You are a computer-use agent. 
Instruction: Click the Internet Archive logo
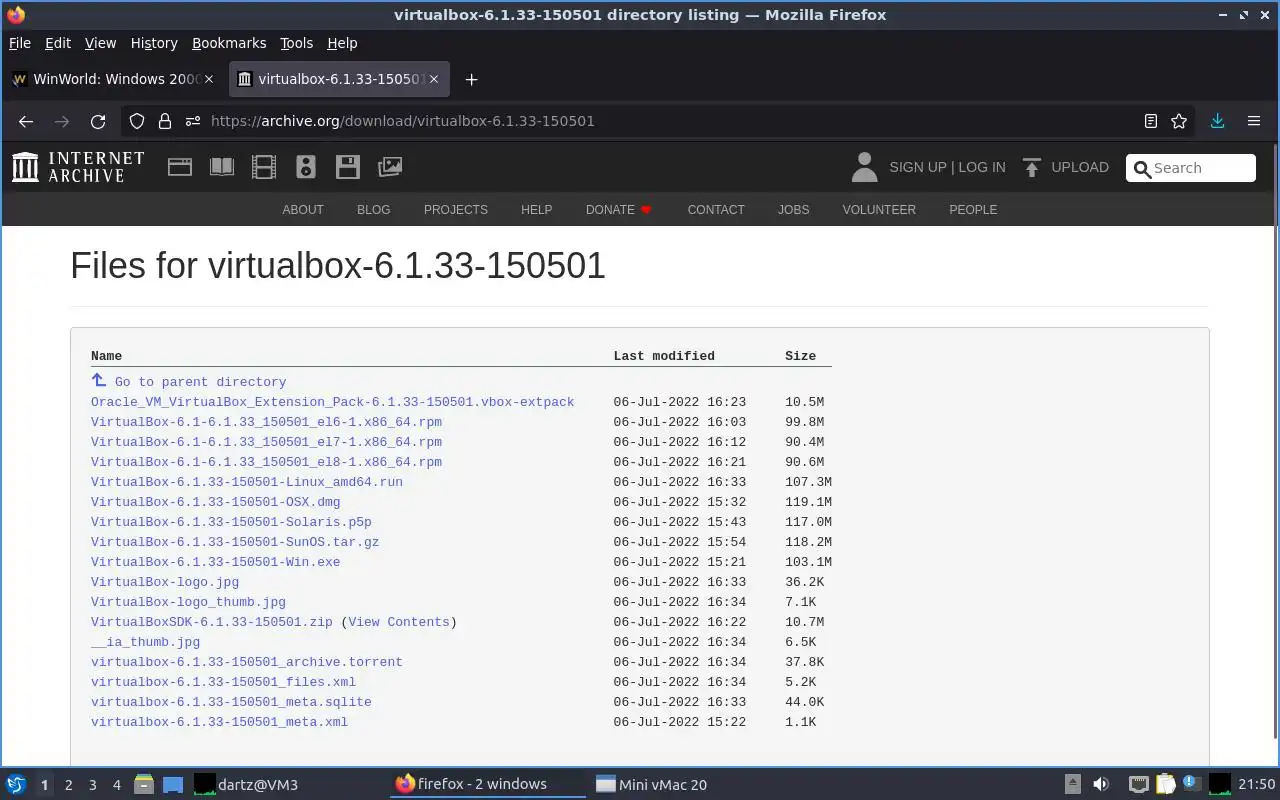pos(78,167)
